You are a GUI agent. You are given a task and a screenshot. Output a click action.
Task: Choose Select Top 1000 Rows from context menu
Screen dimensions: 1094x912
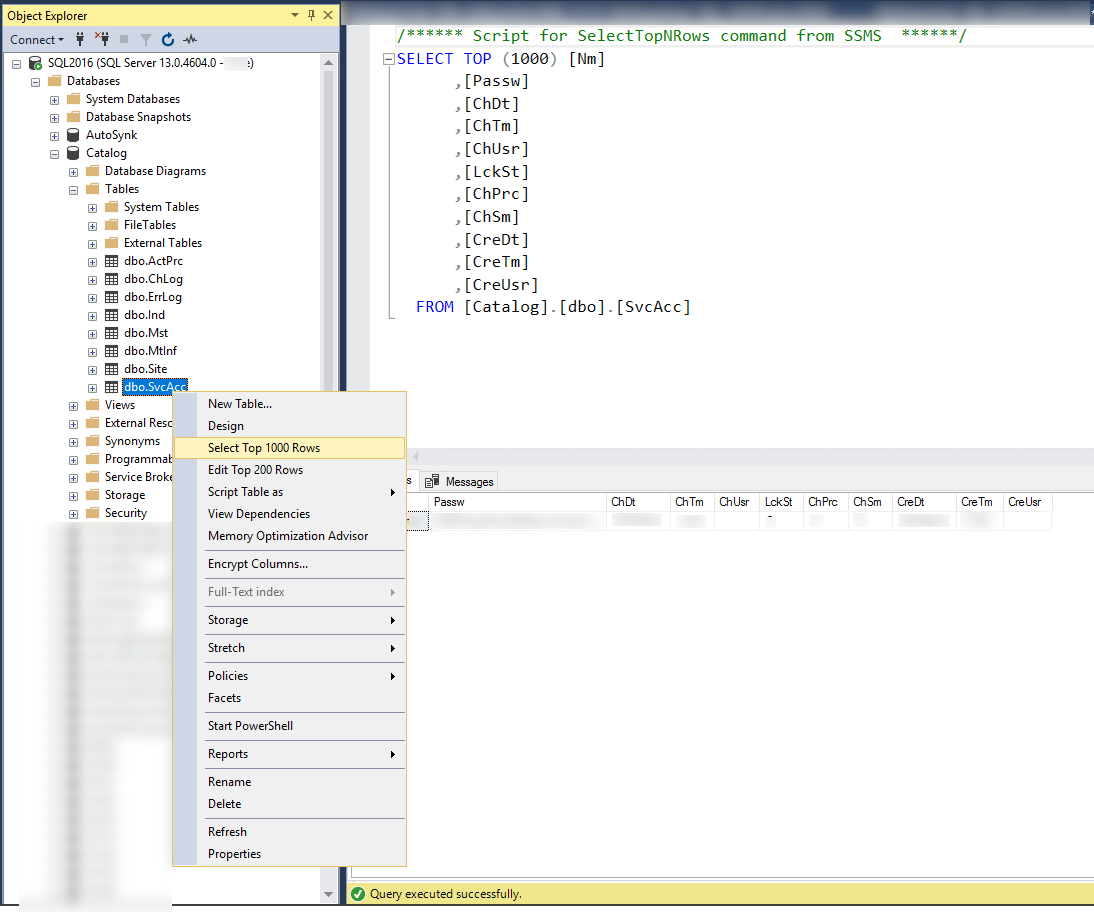(264, 448)
